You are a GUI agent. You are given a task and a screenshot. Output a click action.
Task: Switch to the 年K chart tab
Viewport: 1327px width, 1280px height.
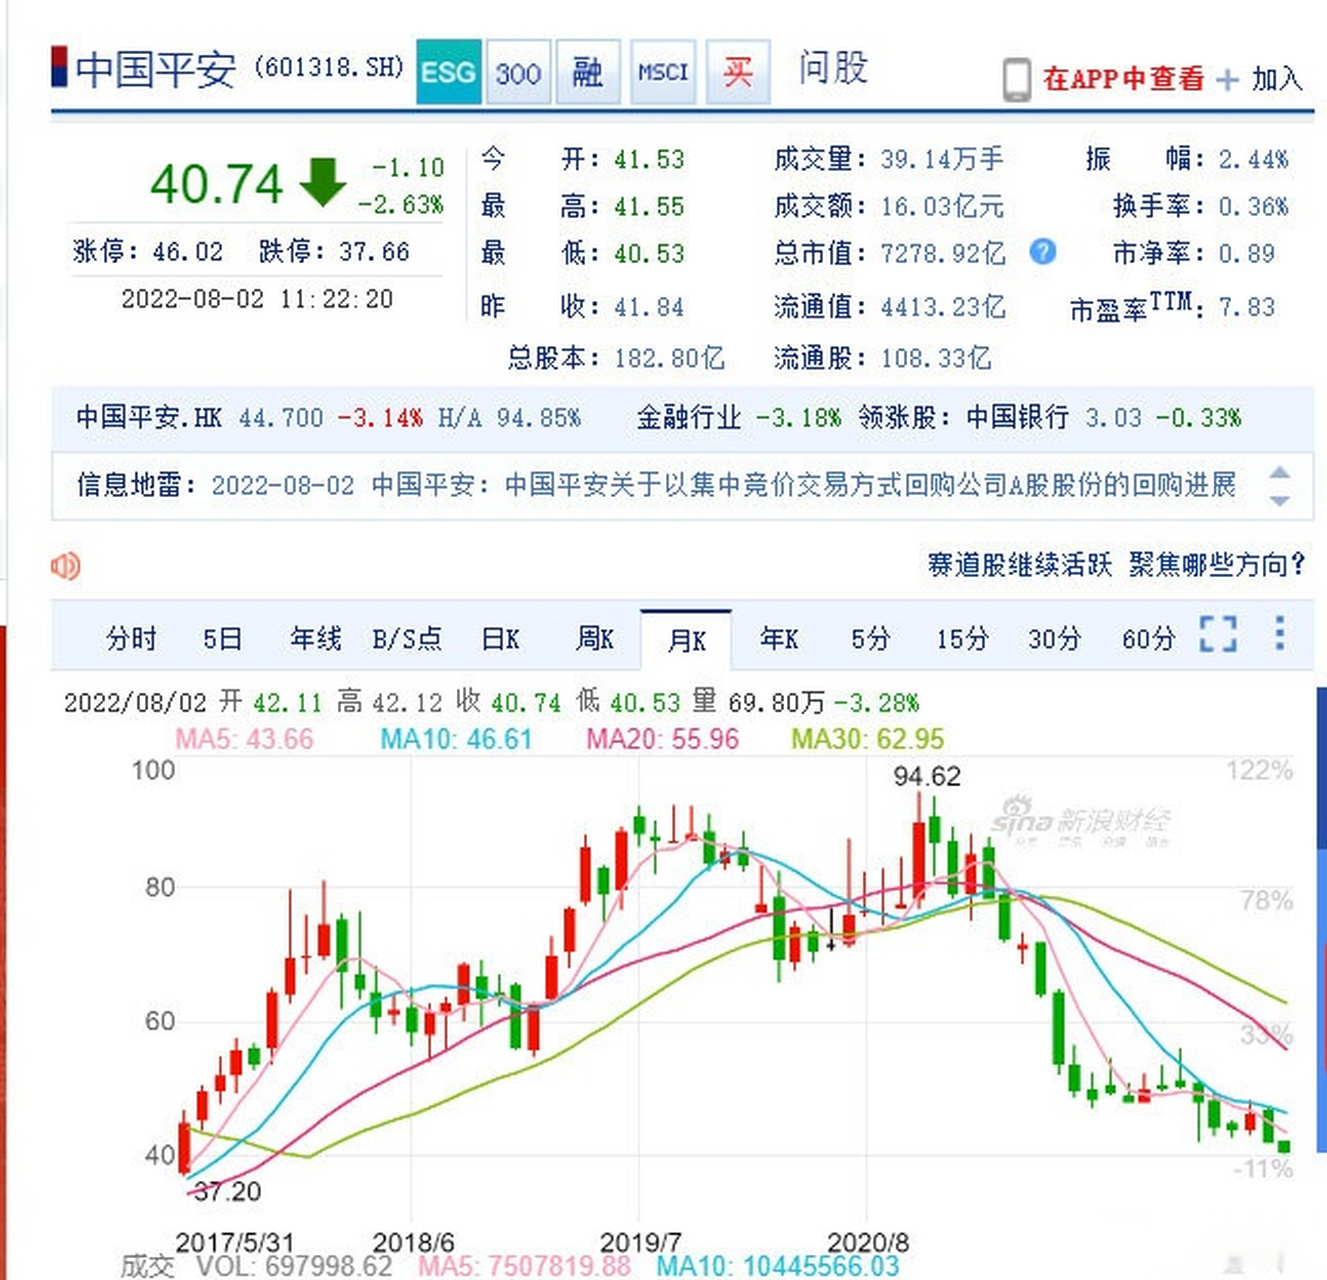[x=778, y=638]
